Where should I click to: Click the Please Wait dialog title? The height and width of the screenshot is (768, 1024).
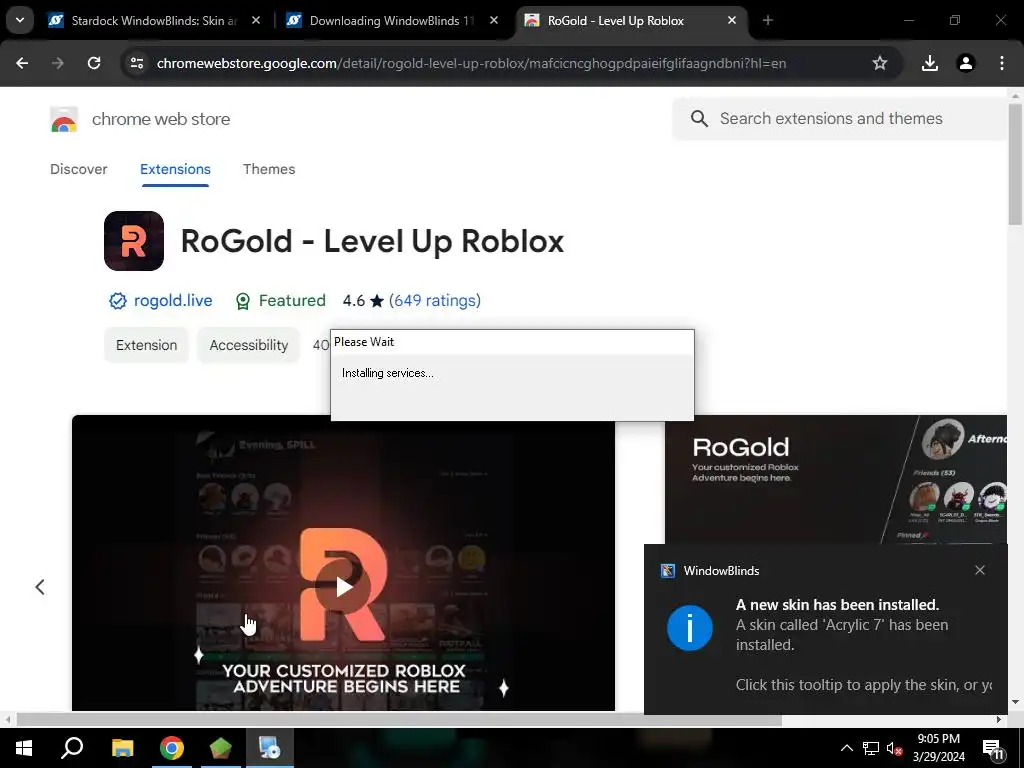[x=364, y=342]
